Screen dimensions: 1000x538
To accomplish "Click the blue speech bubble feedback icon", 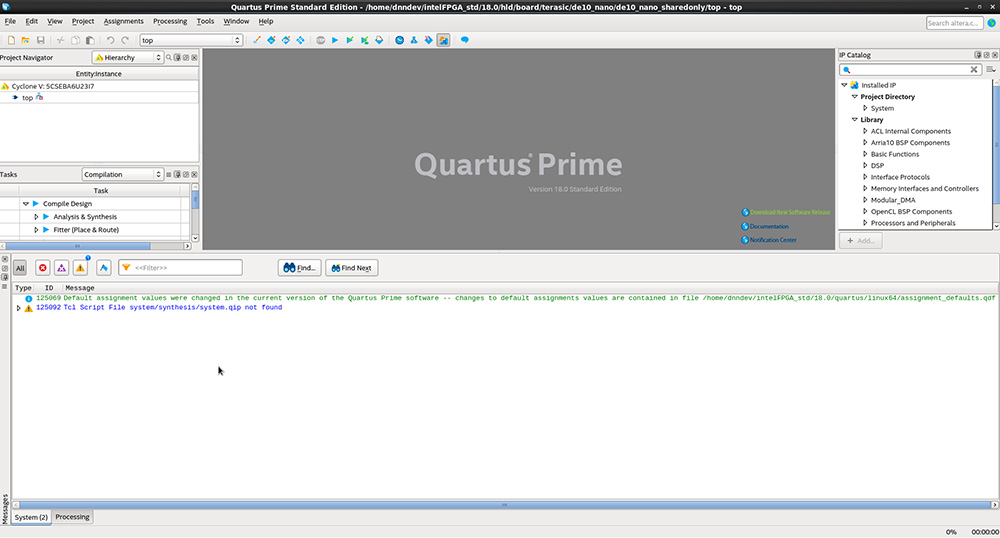I will (464, 40).
